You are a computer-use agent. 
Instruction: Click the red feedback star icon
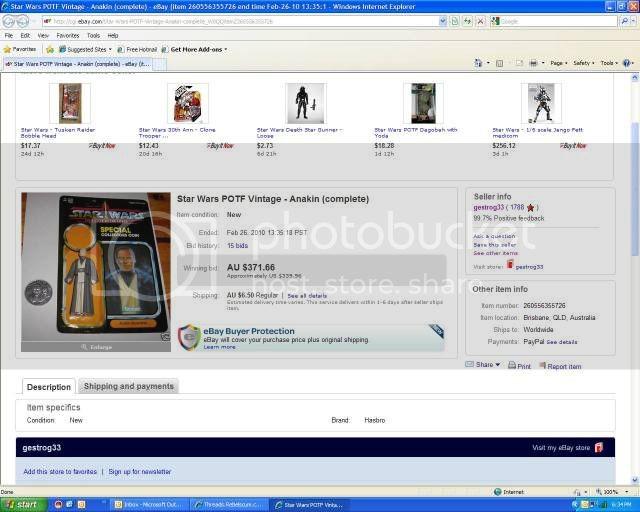tap(531, 207)
